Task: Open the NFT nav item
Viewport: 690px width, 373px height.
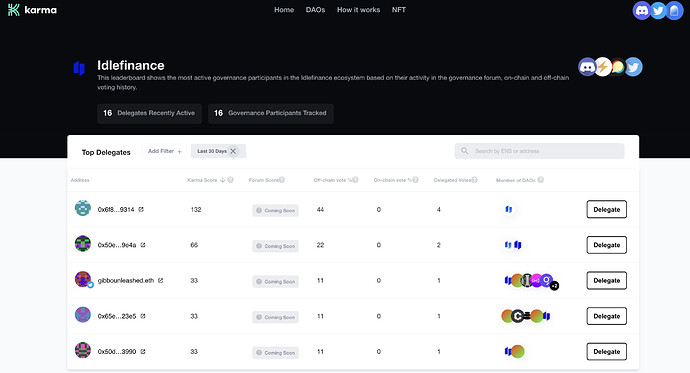Action: point(399,10)
